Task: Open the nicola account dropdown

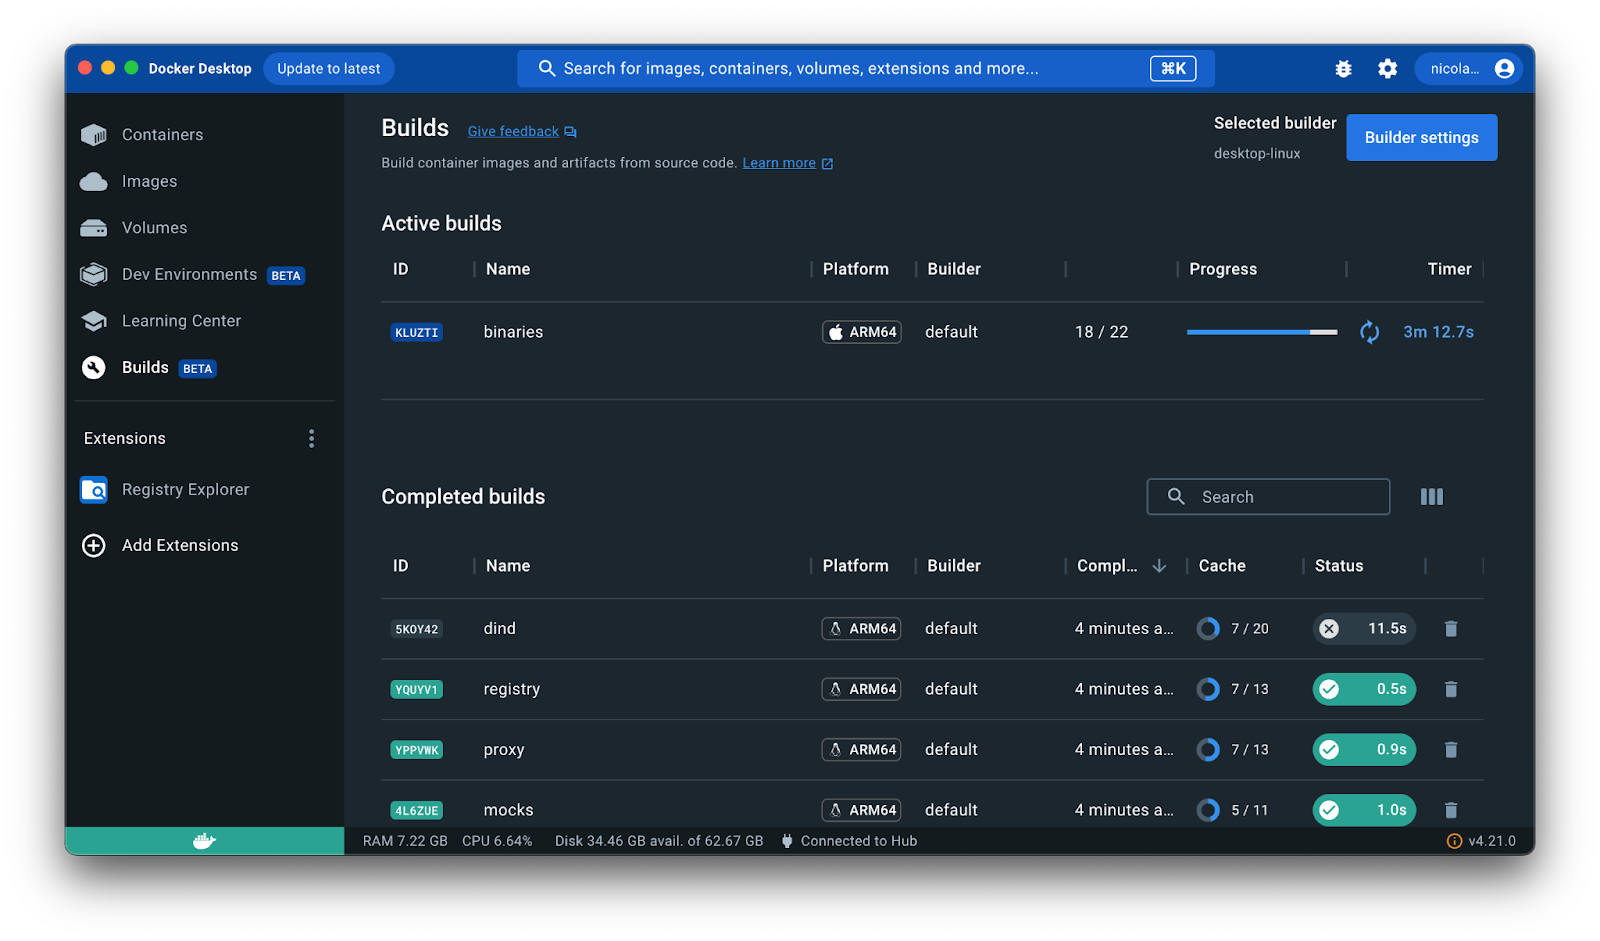Action: (x=1468, y=68)
